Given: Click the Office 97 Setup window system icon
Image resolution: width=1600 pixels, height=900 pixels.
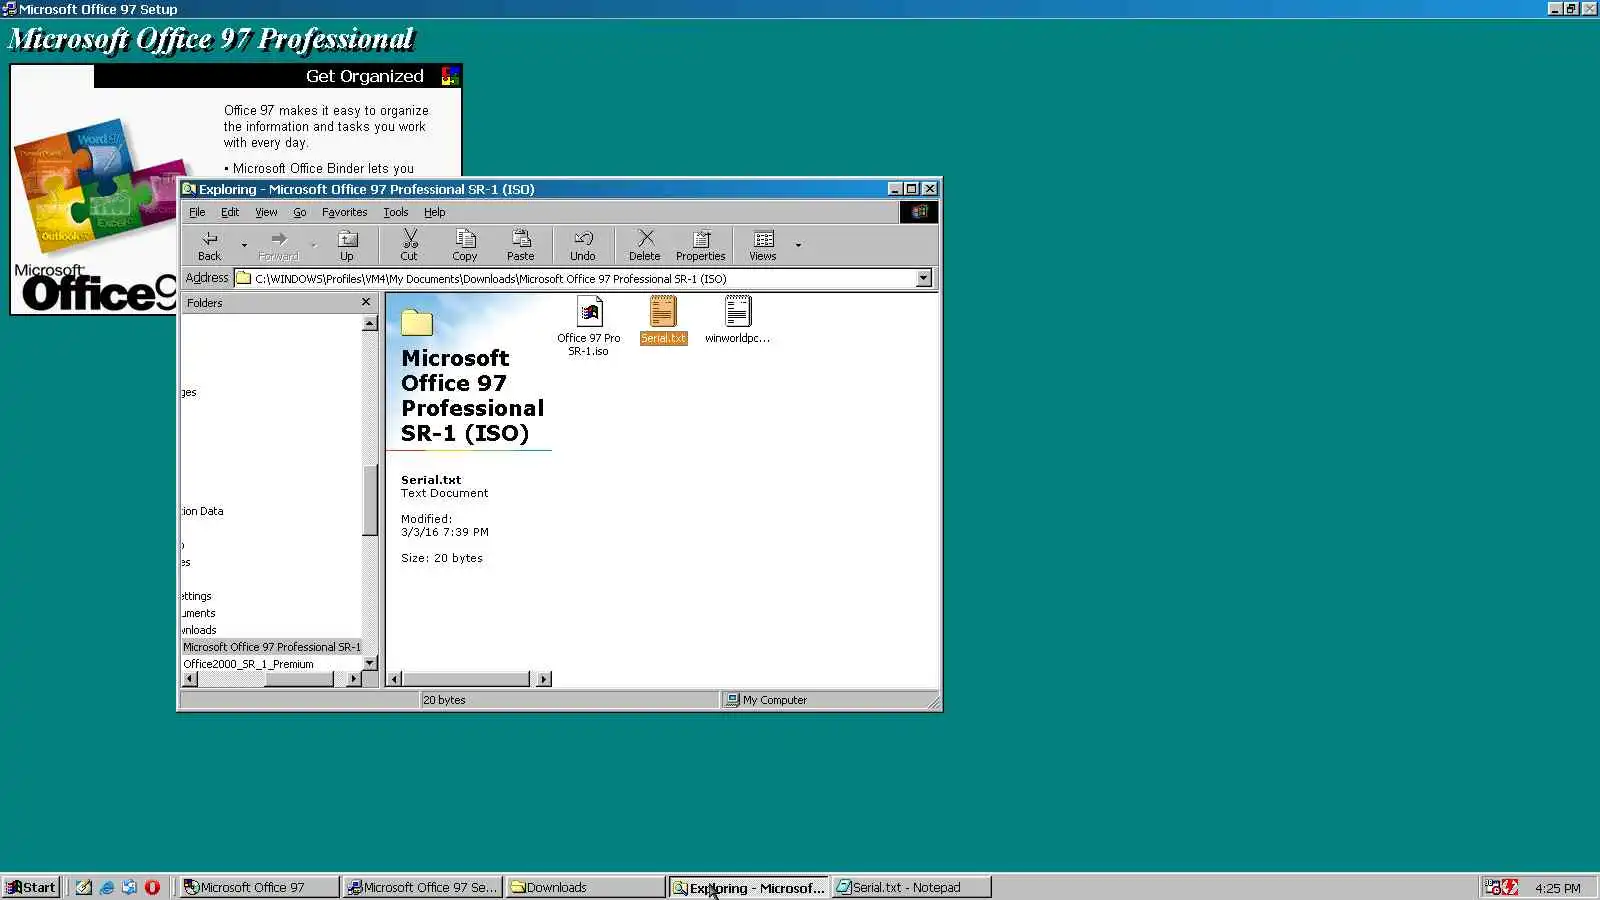Looking at the screenshot, I should (x=9, y=9).
